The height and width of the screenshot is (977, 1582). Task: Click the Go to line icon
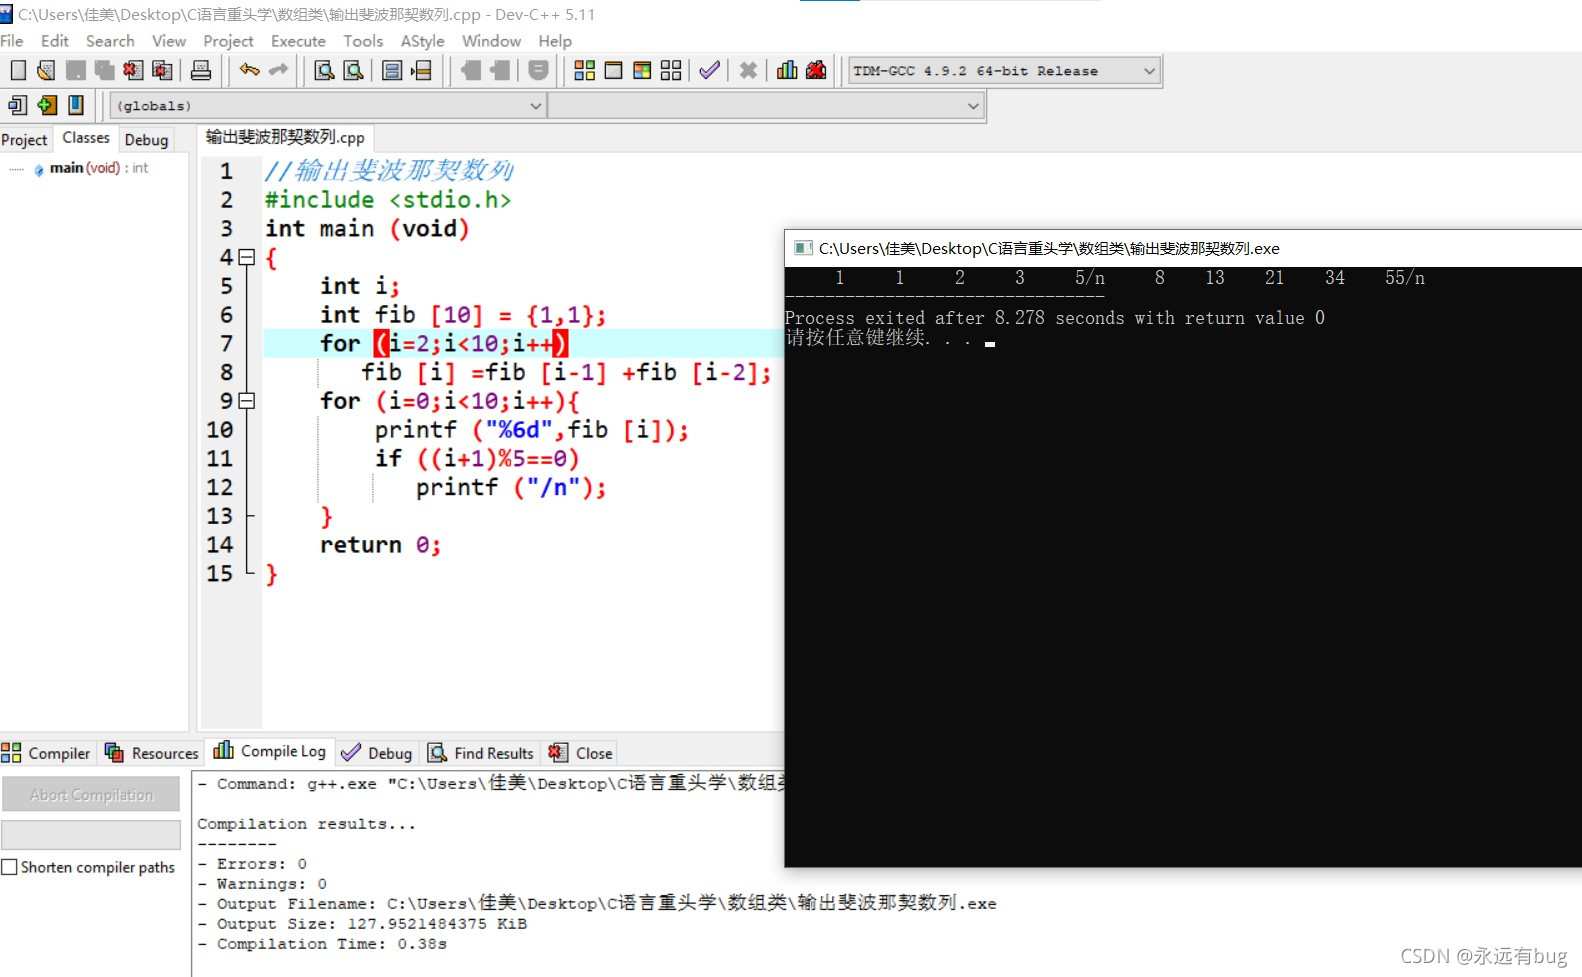[x=422, y=70]
